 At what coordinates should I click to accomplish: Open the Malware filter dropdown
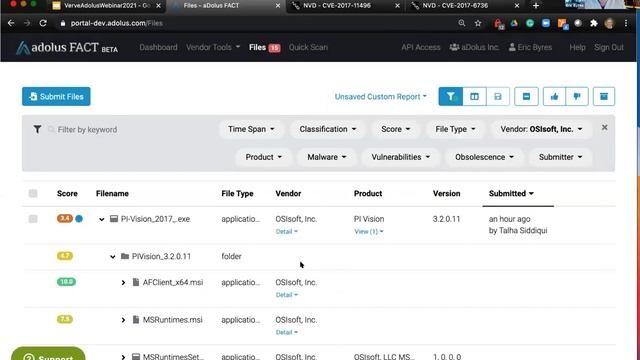tap(327, 157)
